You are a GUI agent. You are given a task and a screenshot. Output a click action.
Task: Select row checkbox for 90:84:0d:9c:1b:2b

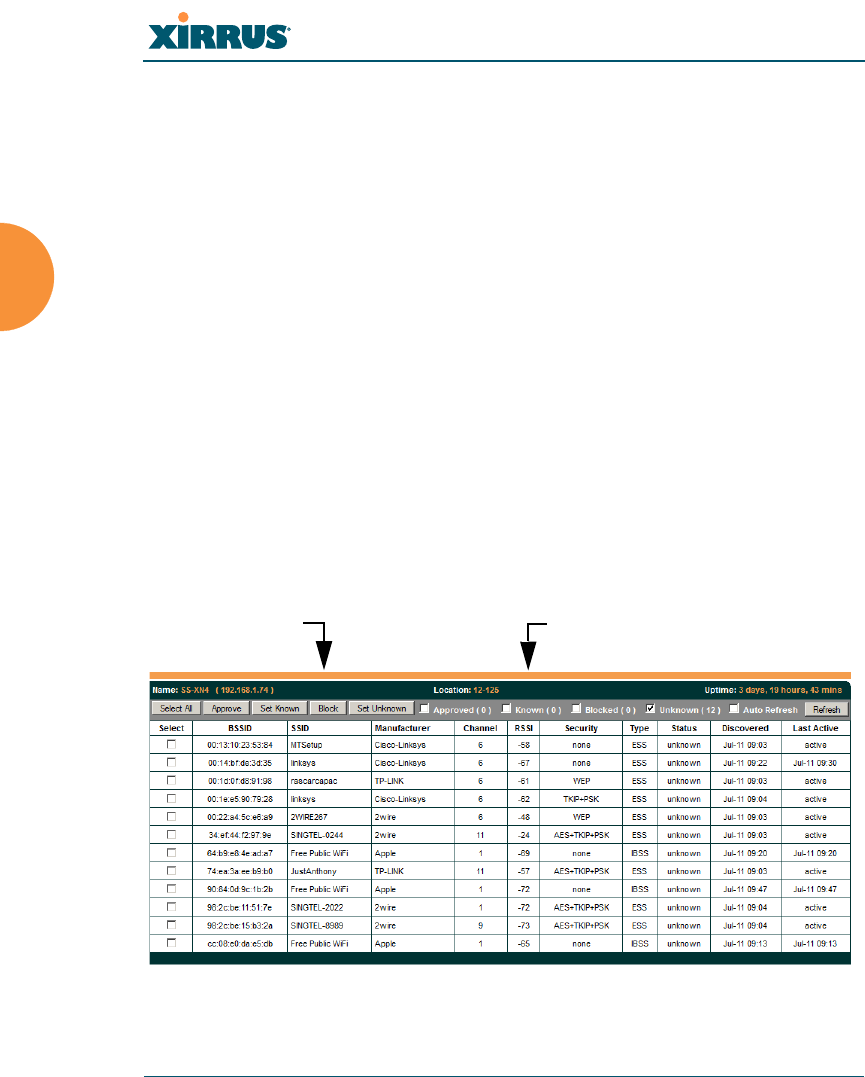coord(171,889)
